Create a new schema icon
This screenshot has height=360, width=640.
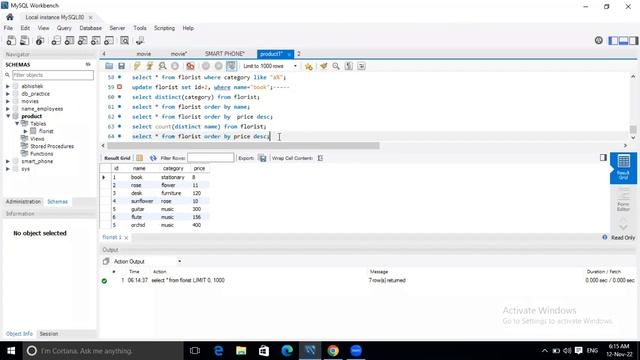coord(56,40)
